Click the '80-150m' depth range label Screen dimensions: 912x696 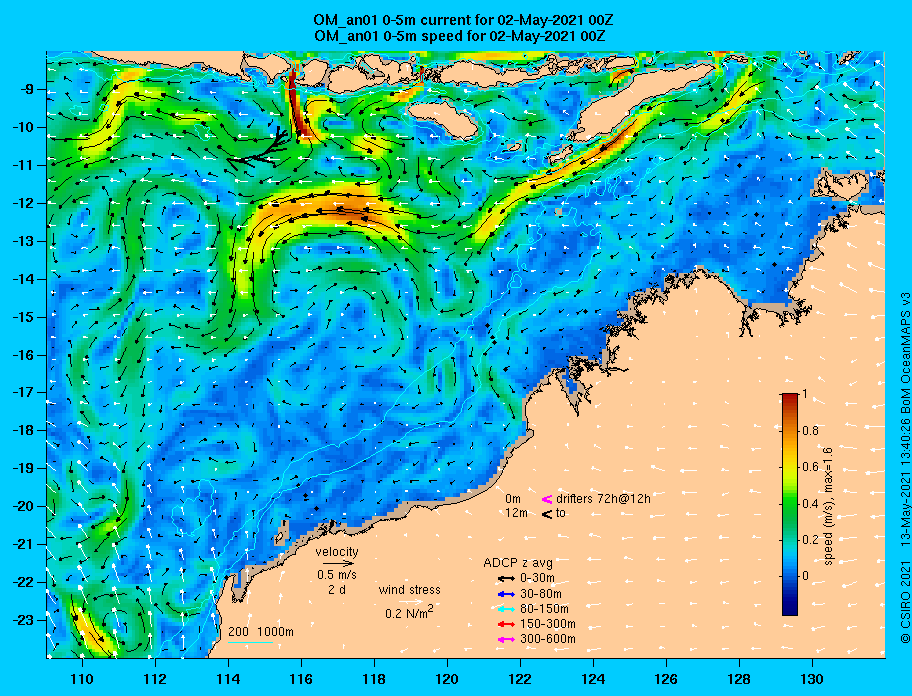click(544, 609)
